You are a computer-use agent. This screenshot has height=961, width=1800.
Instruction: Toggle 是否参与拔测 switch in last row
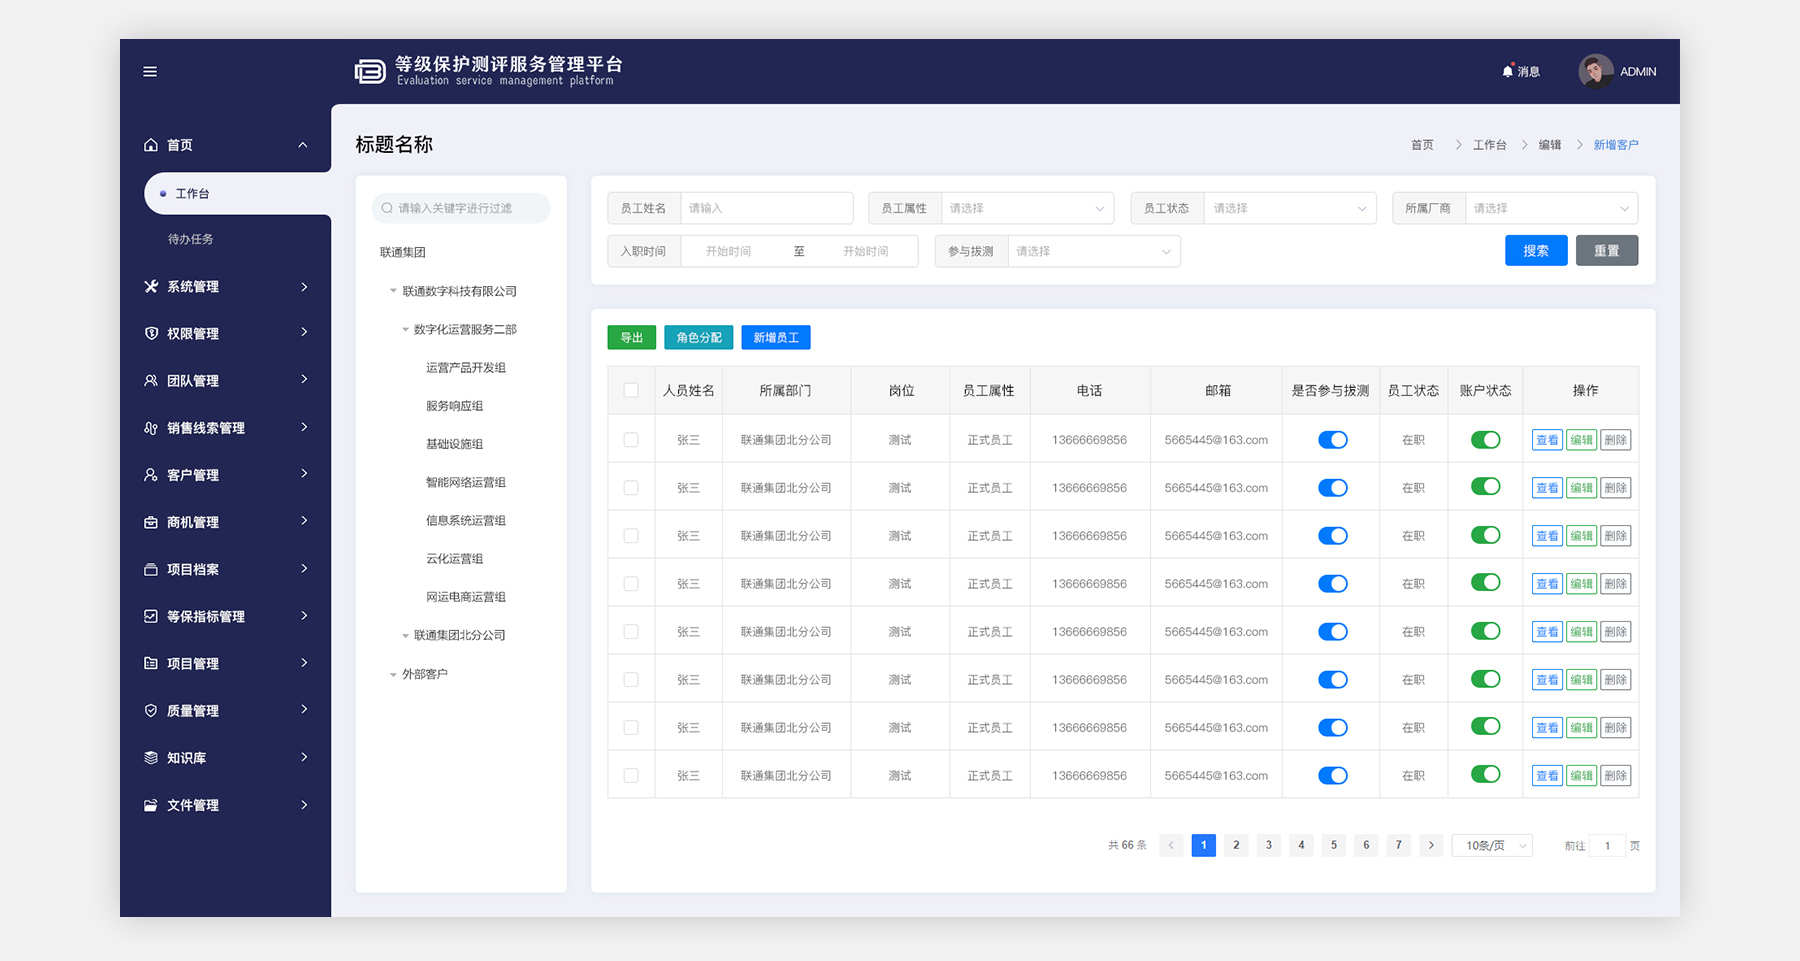[1332, 775]
